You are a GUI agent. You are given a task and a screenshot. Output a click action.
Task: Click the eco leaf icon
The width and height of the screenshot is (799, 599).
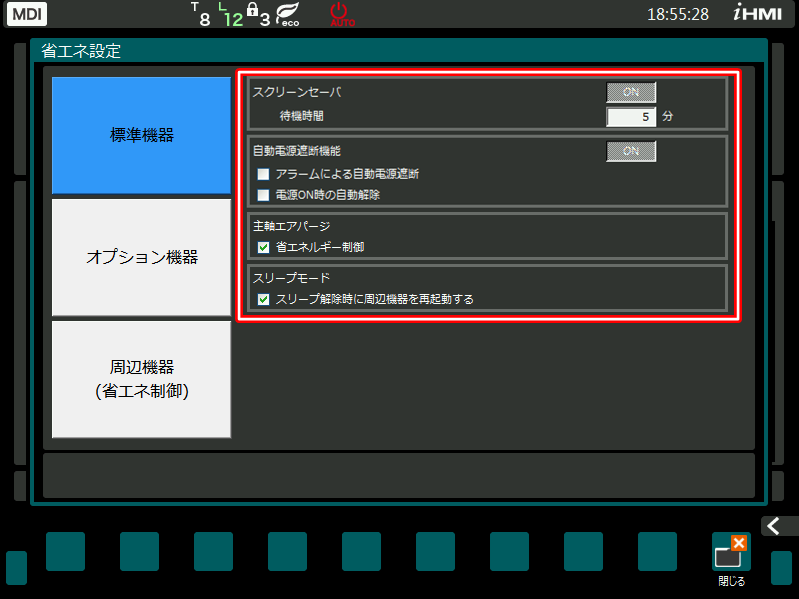288,14
